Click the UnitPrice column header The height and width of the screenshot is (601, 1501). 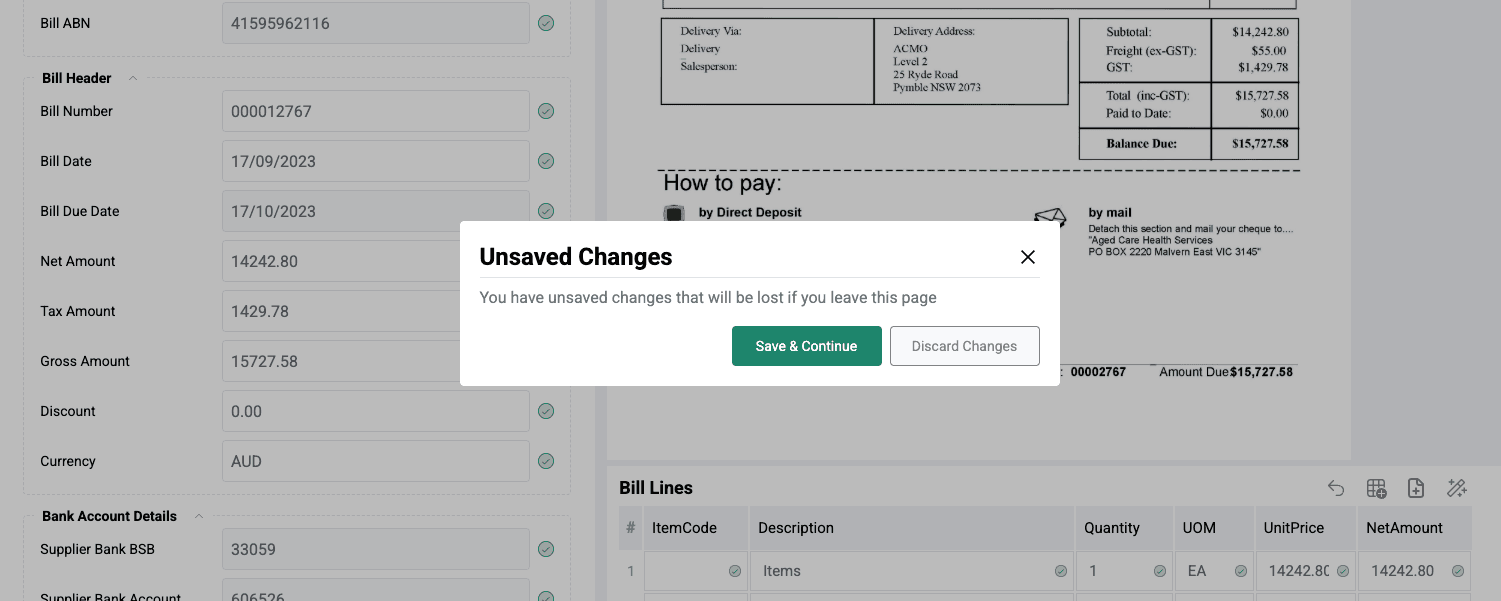coord(1305,528)
